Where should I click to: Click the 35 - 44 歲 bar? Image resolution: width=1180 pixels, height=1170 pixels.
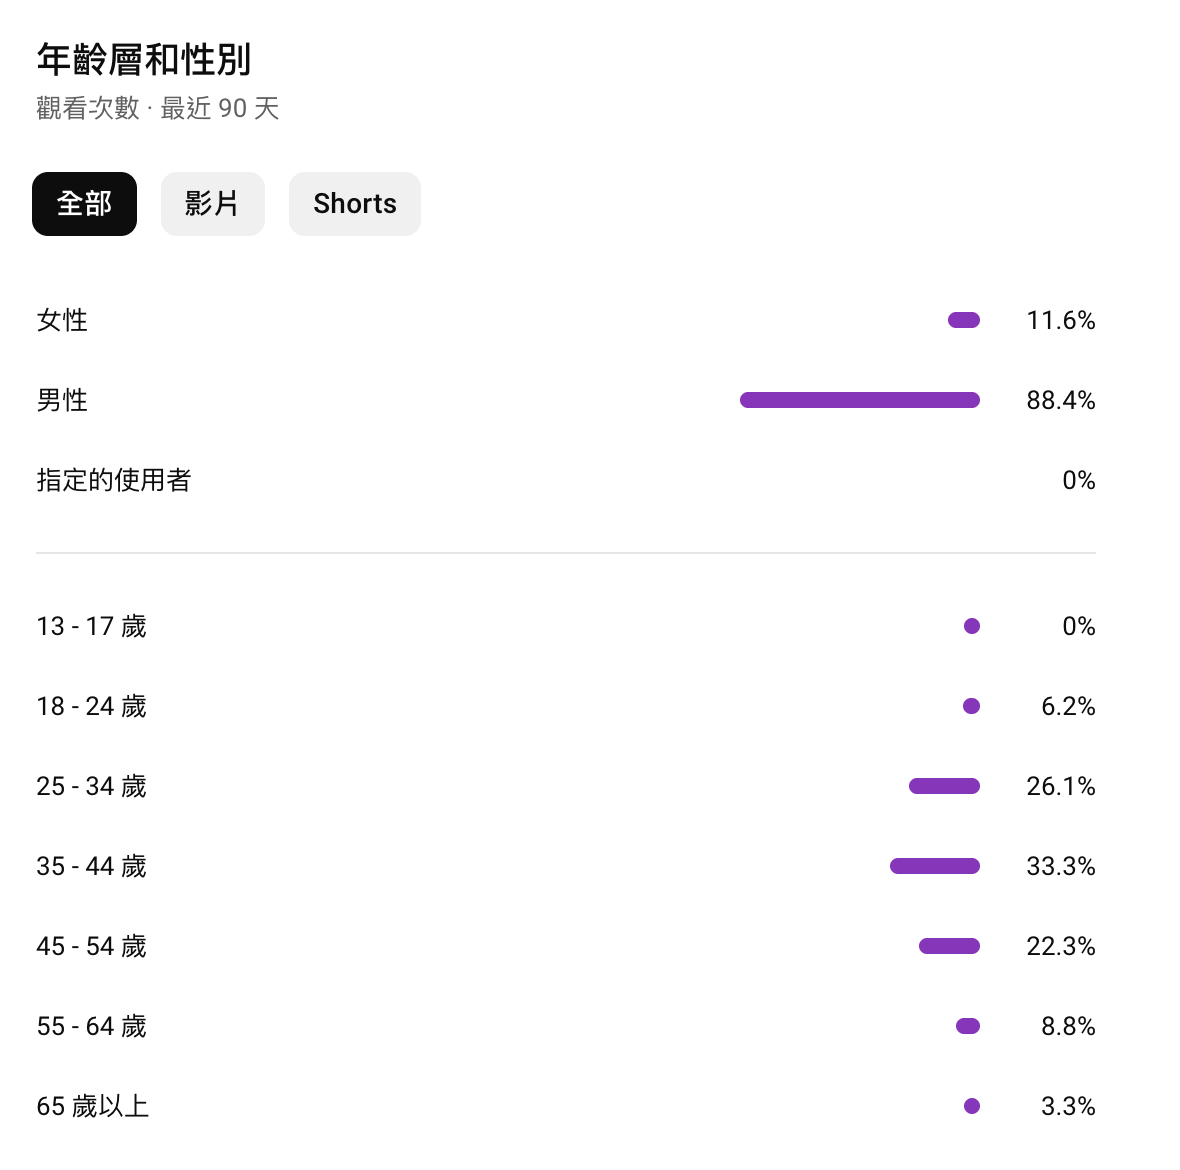click(x=934, y=866)
